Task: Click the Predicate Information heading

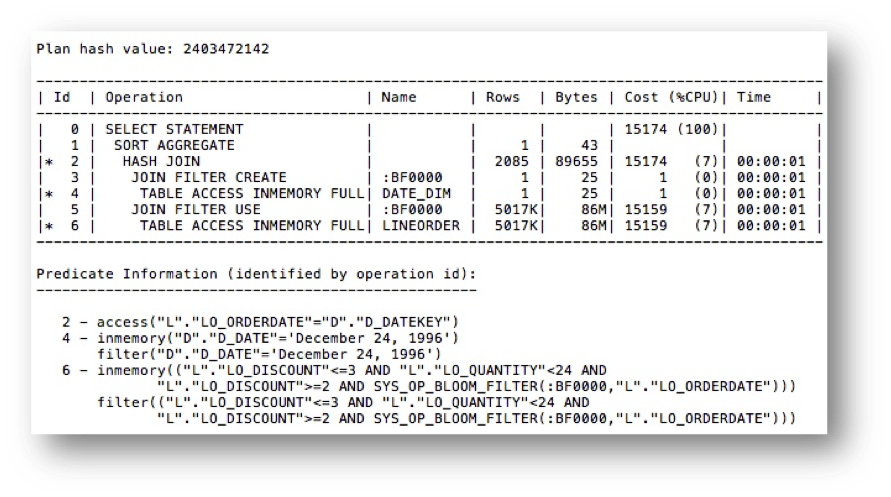Action: 256,274
